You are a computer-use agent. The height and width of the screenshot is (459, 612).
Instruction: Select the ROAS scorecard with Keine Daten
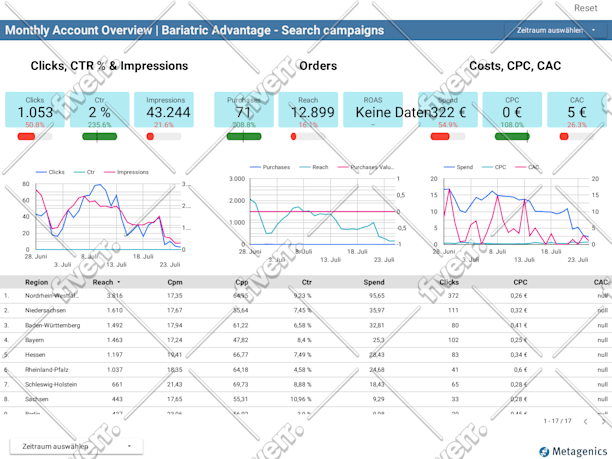pos(373,110)
